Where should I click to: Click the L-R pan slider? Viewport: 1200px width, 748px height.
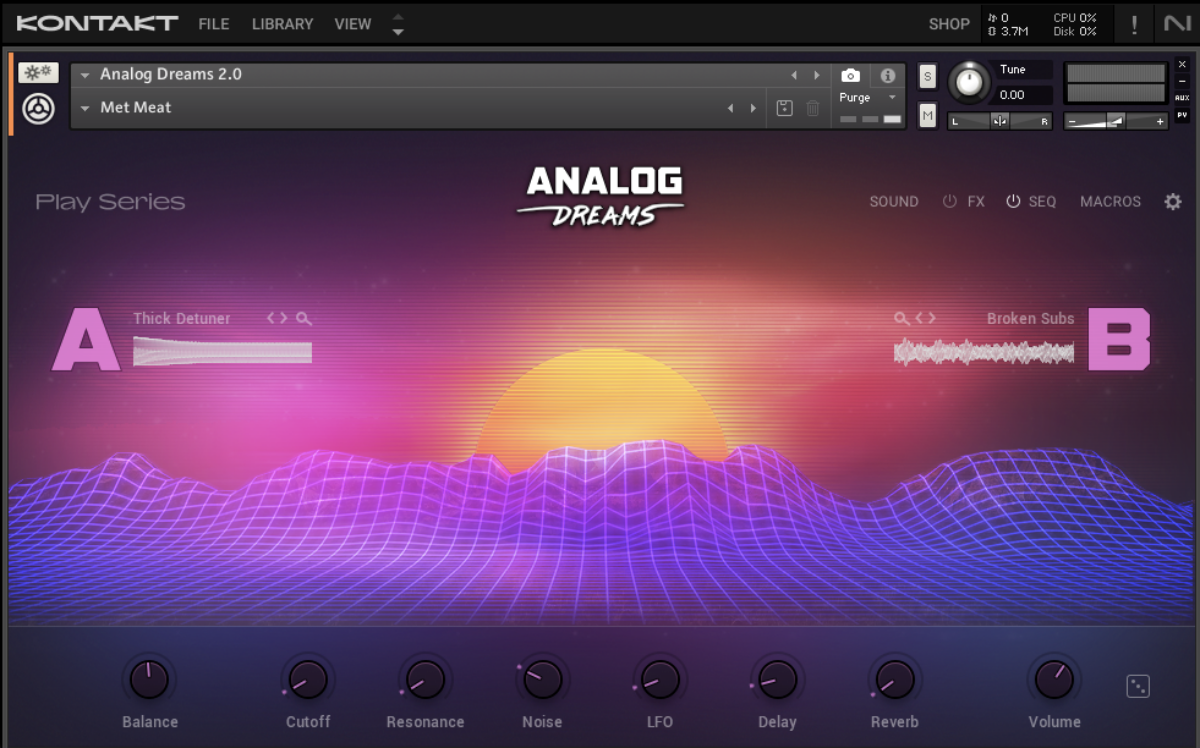[1000, 121]
